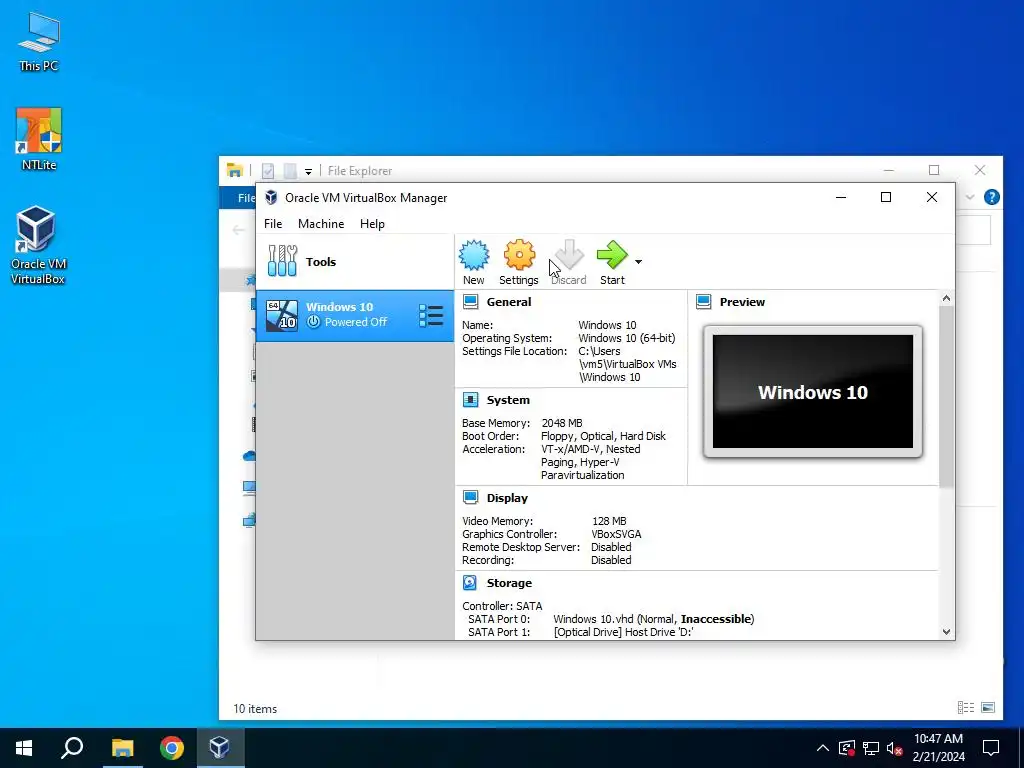Click the Storage section heading

click(x=509, y=583)
